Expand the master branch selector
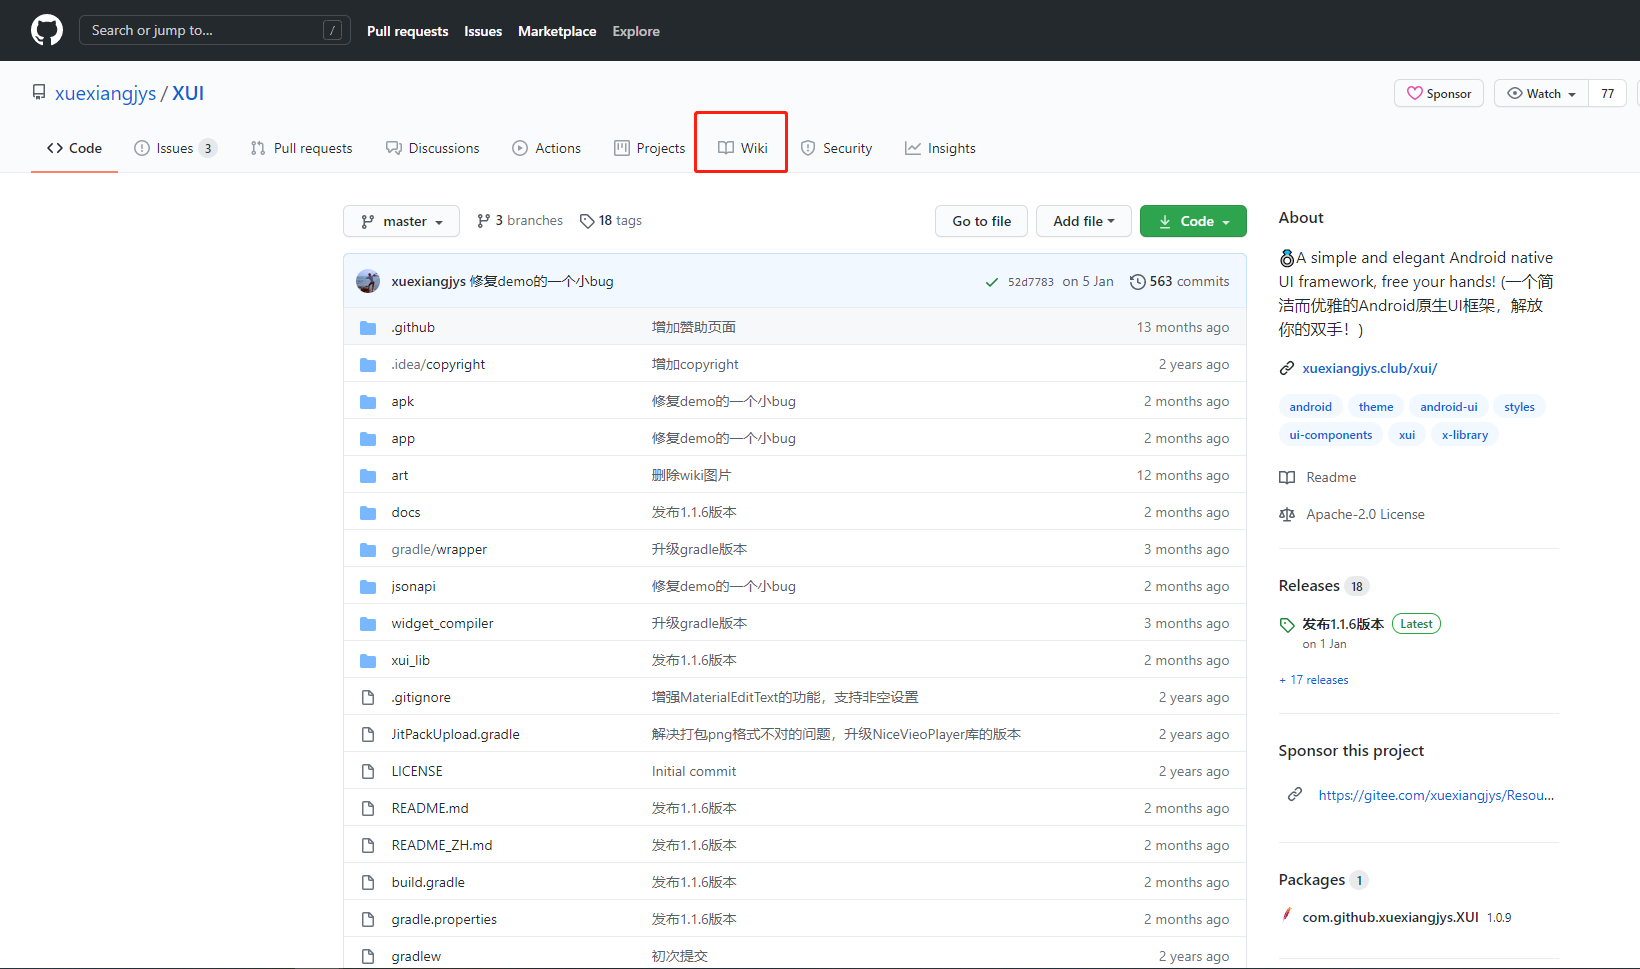1640x969 pixels. 401,220
